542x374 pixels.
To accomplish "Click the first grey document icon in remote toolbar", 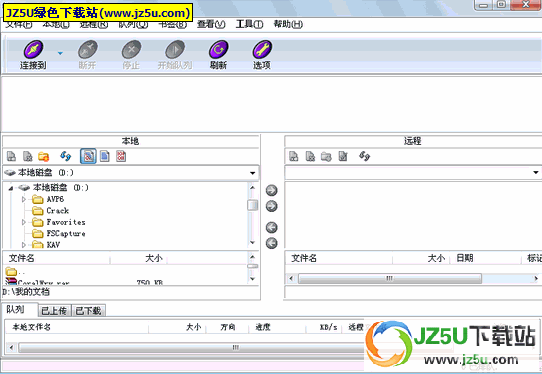I will pyautogui.click(x=294, y=156).
